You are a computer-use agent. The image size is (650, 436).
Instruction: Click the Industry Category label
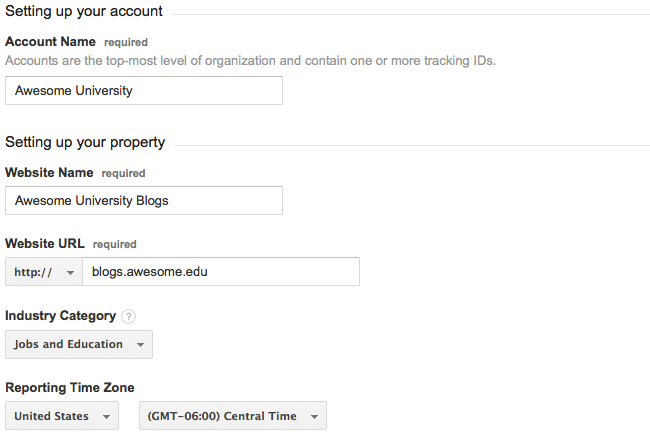(x=61, y=316)
